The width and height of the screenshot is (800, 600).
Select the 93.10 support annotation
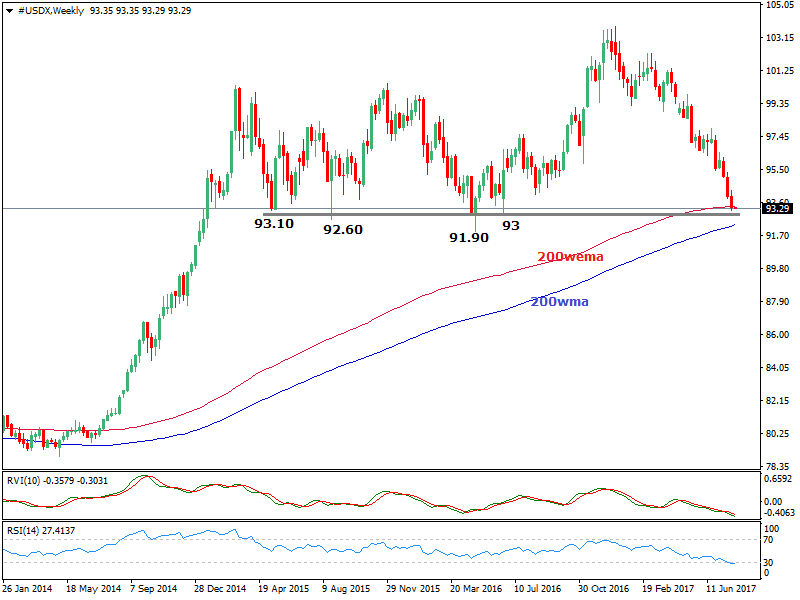tap(273, 224)
